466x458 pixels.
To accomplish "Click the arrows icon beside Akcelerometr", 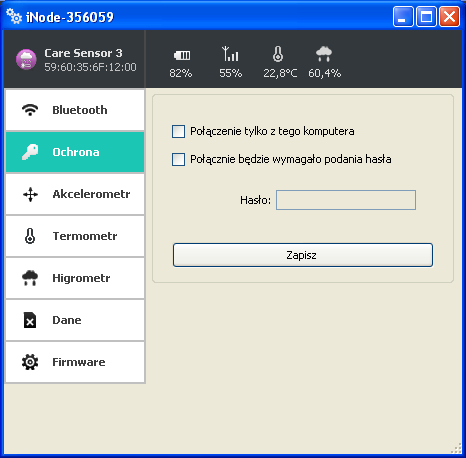I will 30,194.
